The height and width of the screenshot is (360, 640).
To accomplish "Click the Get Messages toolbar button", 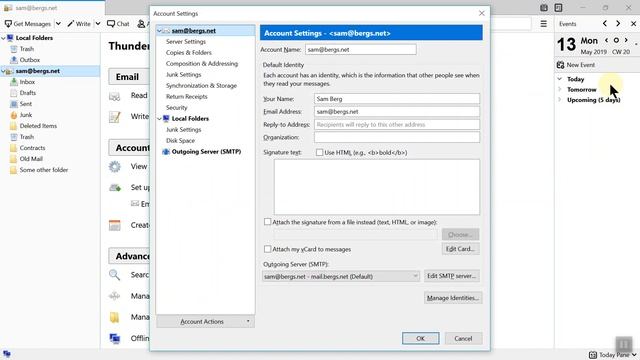I will point(28,24).
